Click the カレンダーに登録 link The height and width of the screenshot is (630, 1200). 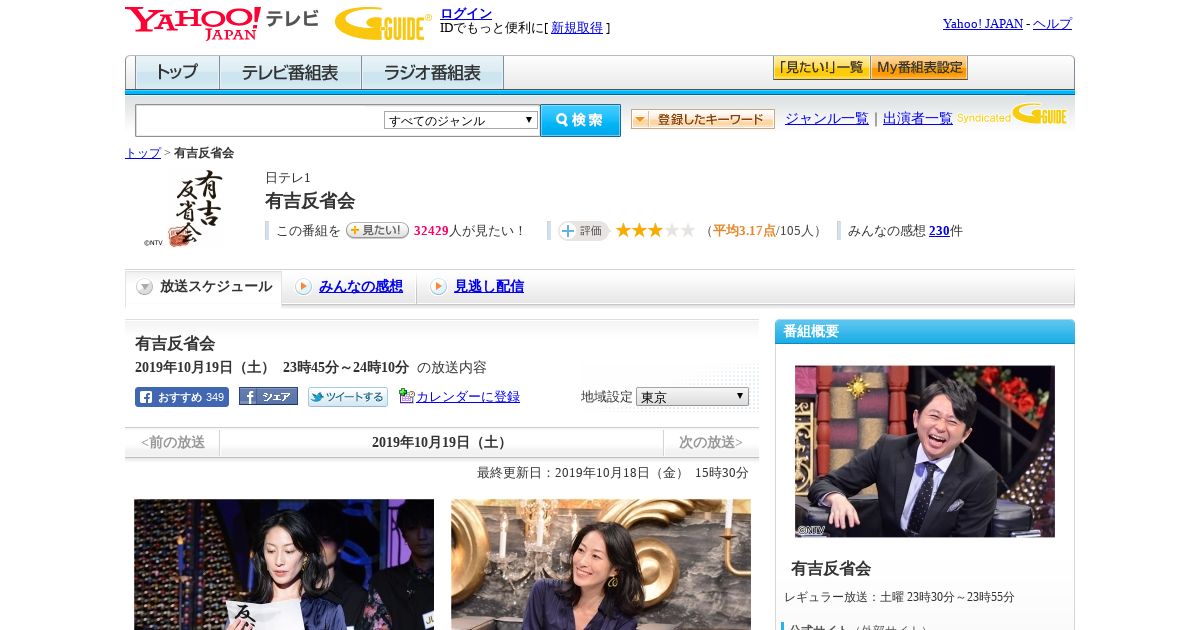467,397
